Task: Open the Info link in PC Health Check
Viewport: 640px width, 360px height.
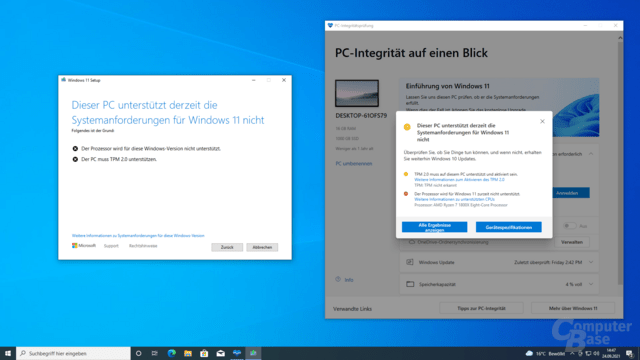Action: tap(349, 280)
